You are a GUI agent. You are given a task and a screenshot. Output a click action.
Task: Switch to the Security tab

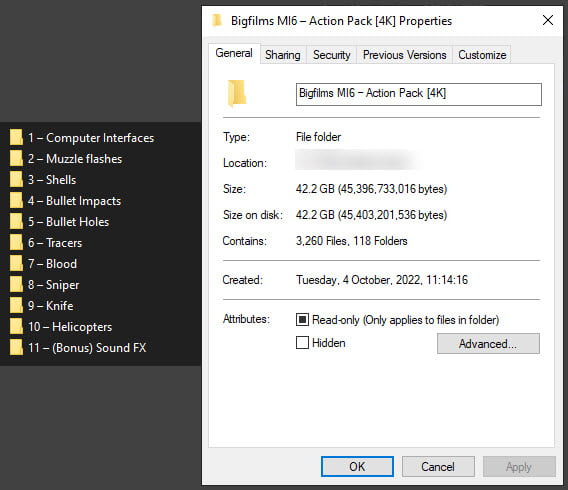(x=331, y=55)
